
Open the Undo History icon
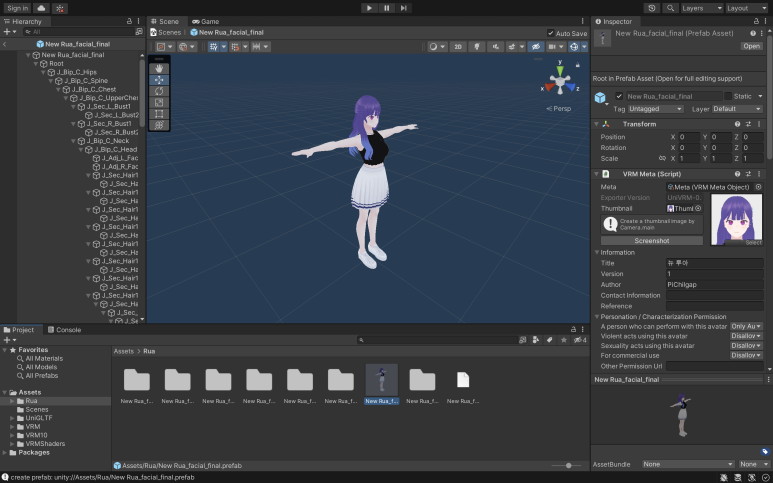652,8
